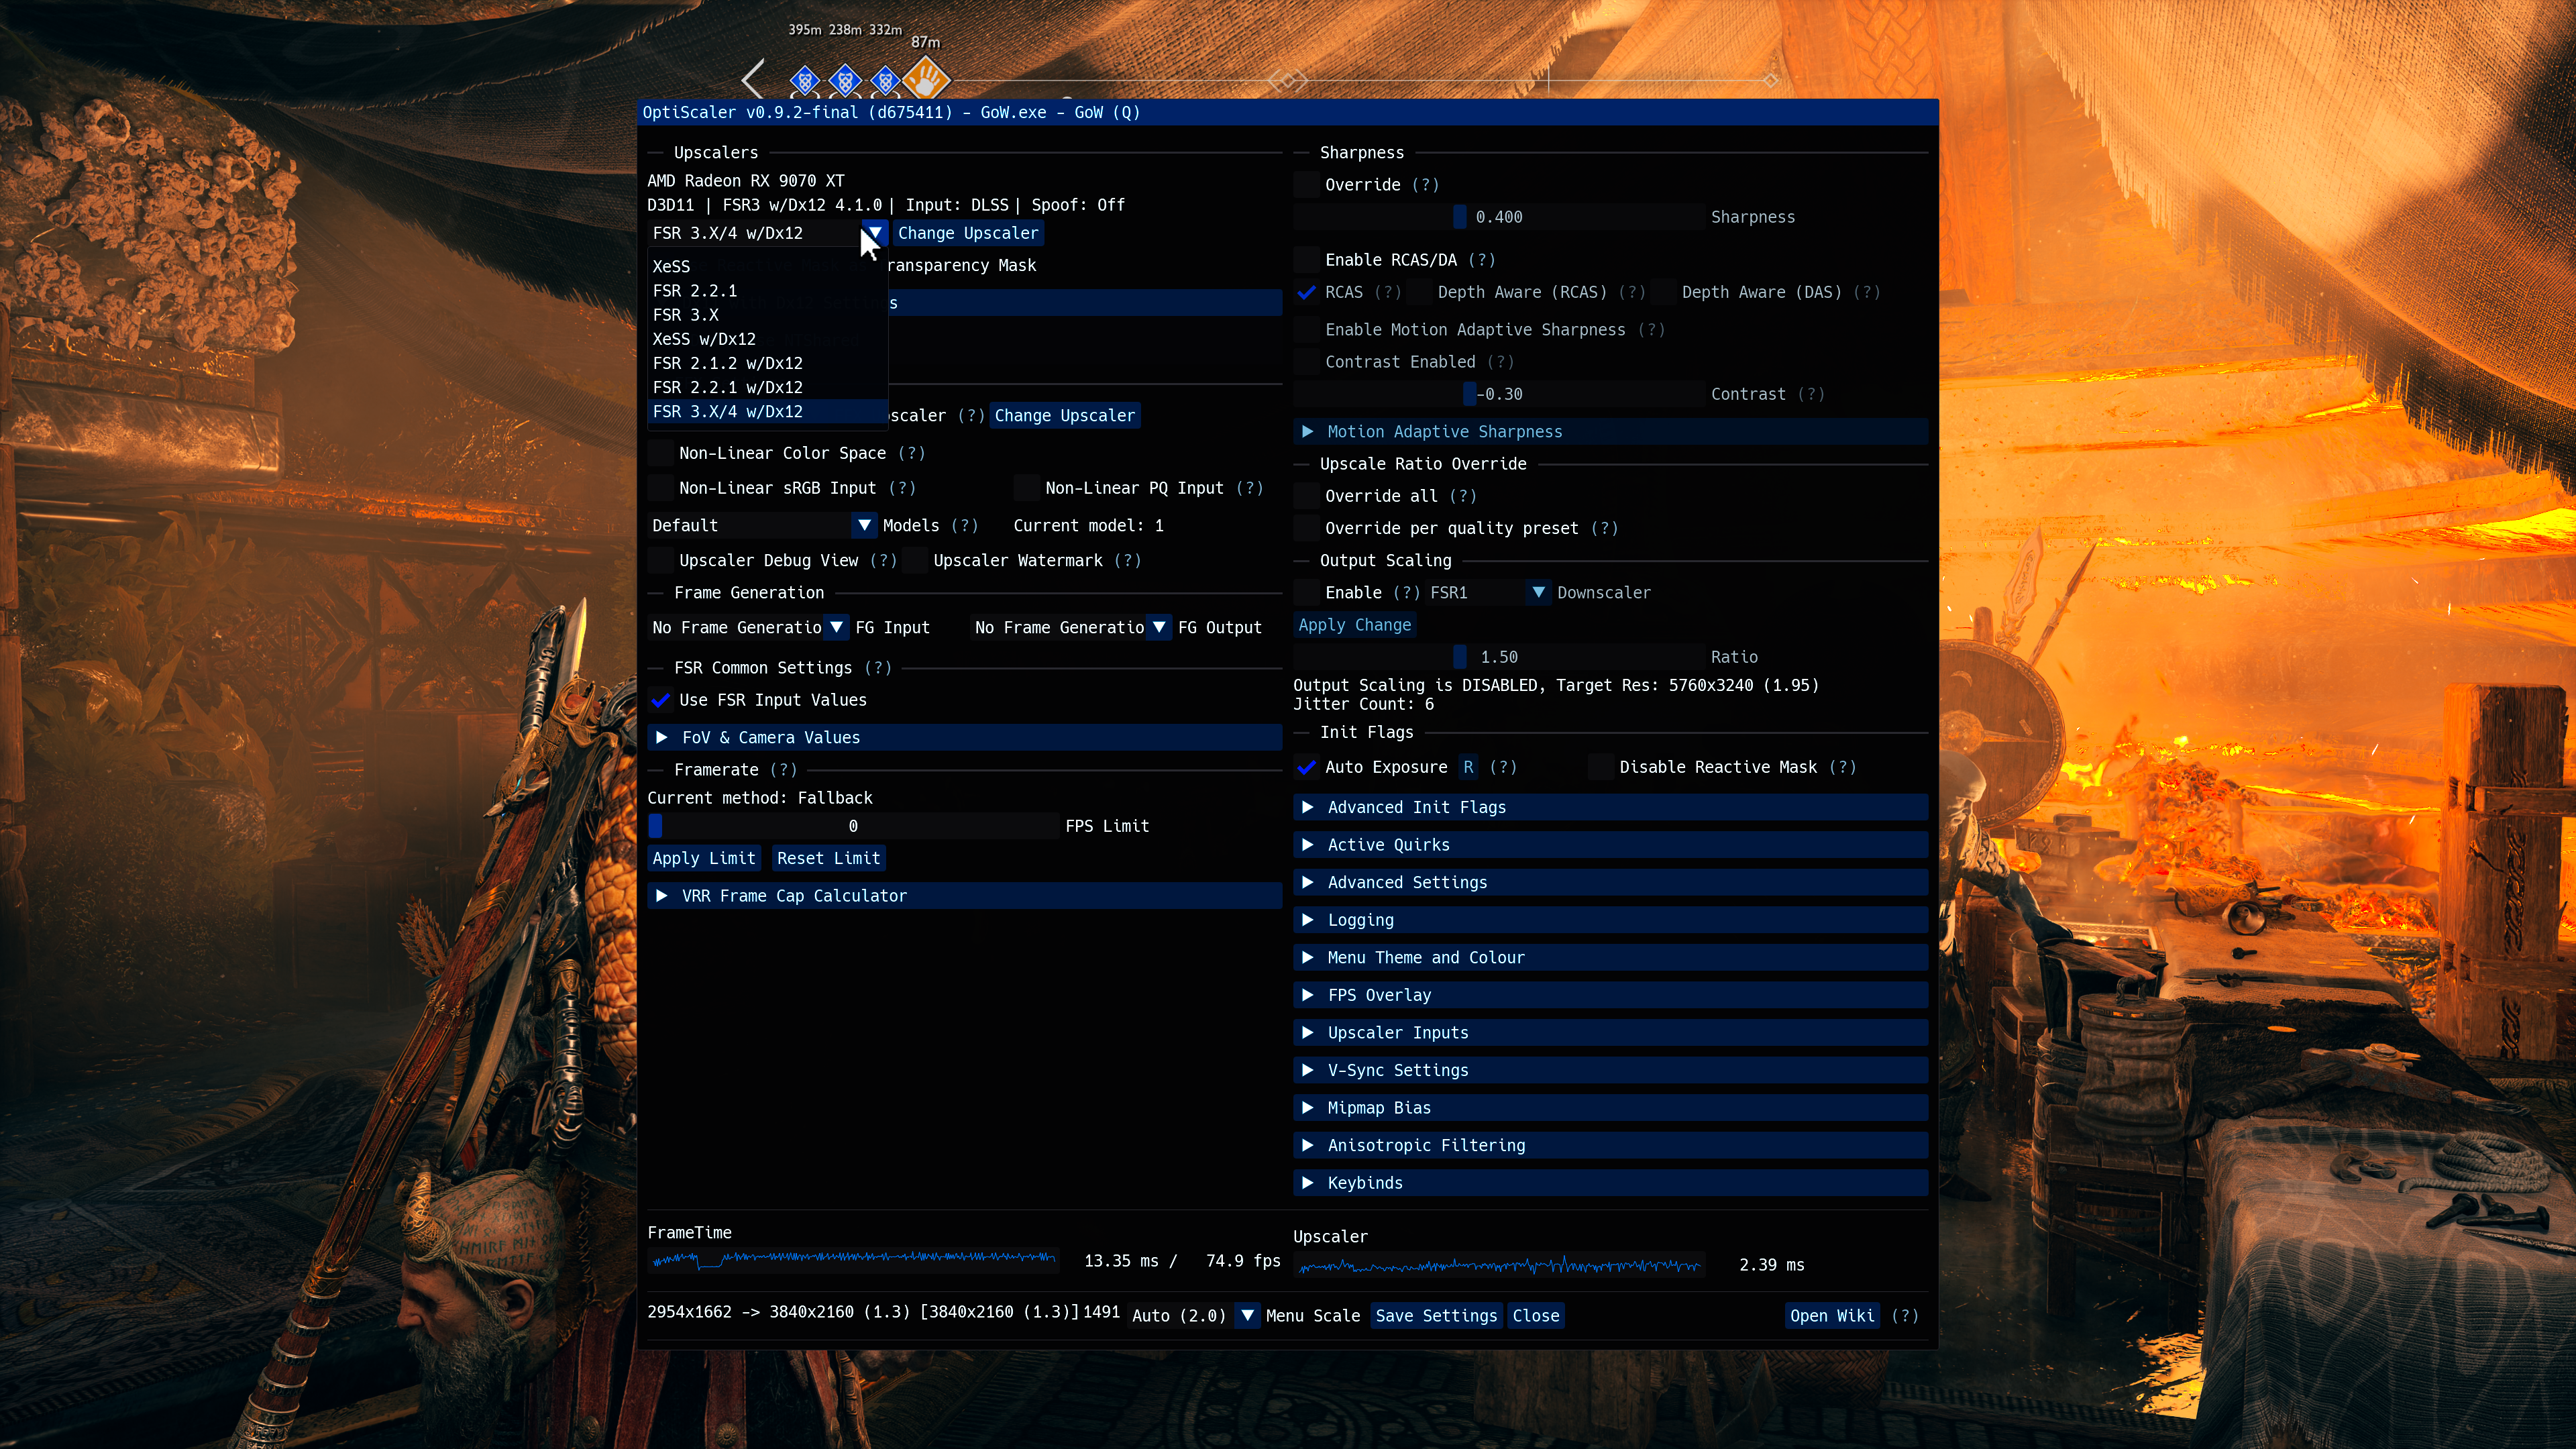This screenshot has width=2576, height=1449.
Task: Select FSR 3.X upscaler option
Action: pos(768,315)
